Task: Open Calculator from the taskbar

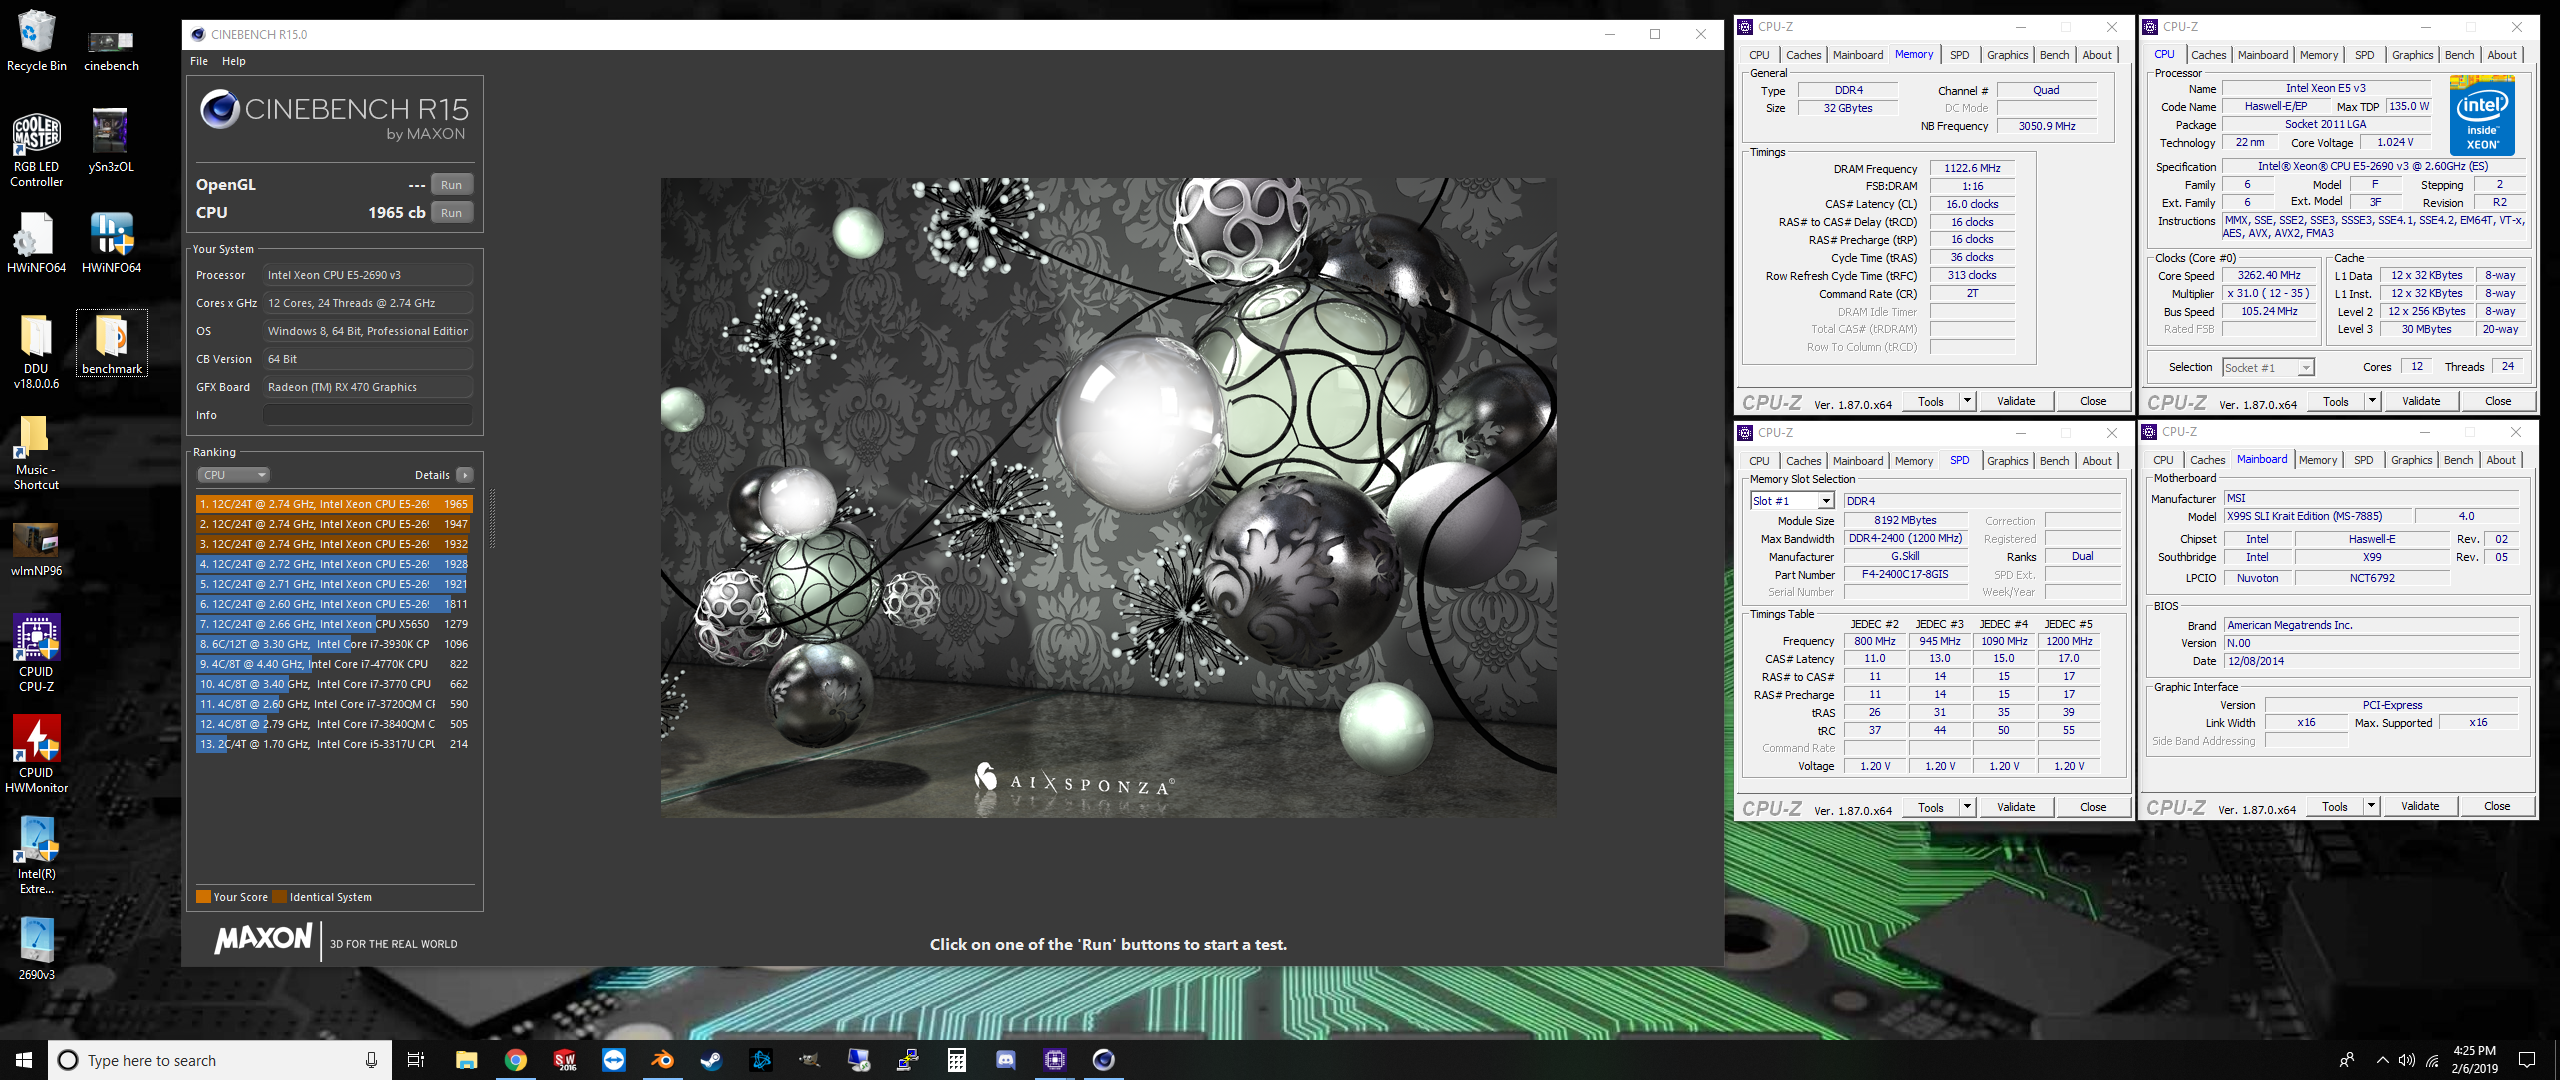Action: coord(957,1060)
